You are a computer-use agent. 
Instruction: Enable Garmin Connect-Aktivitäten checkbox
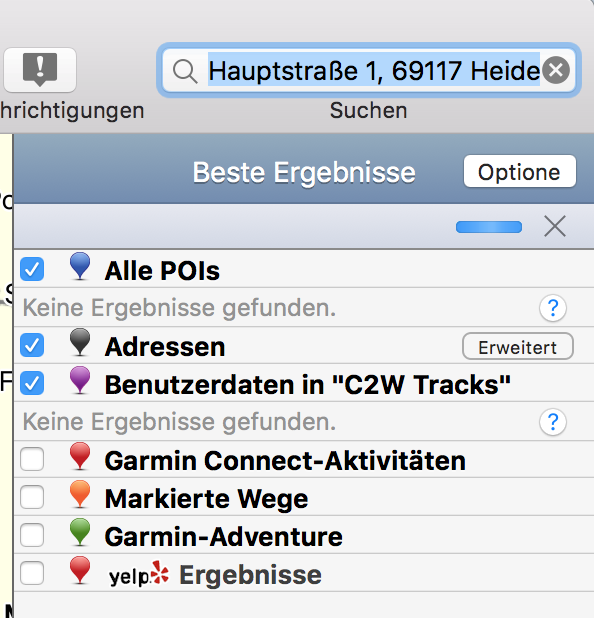coord(32,459)
